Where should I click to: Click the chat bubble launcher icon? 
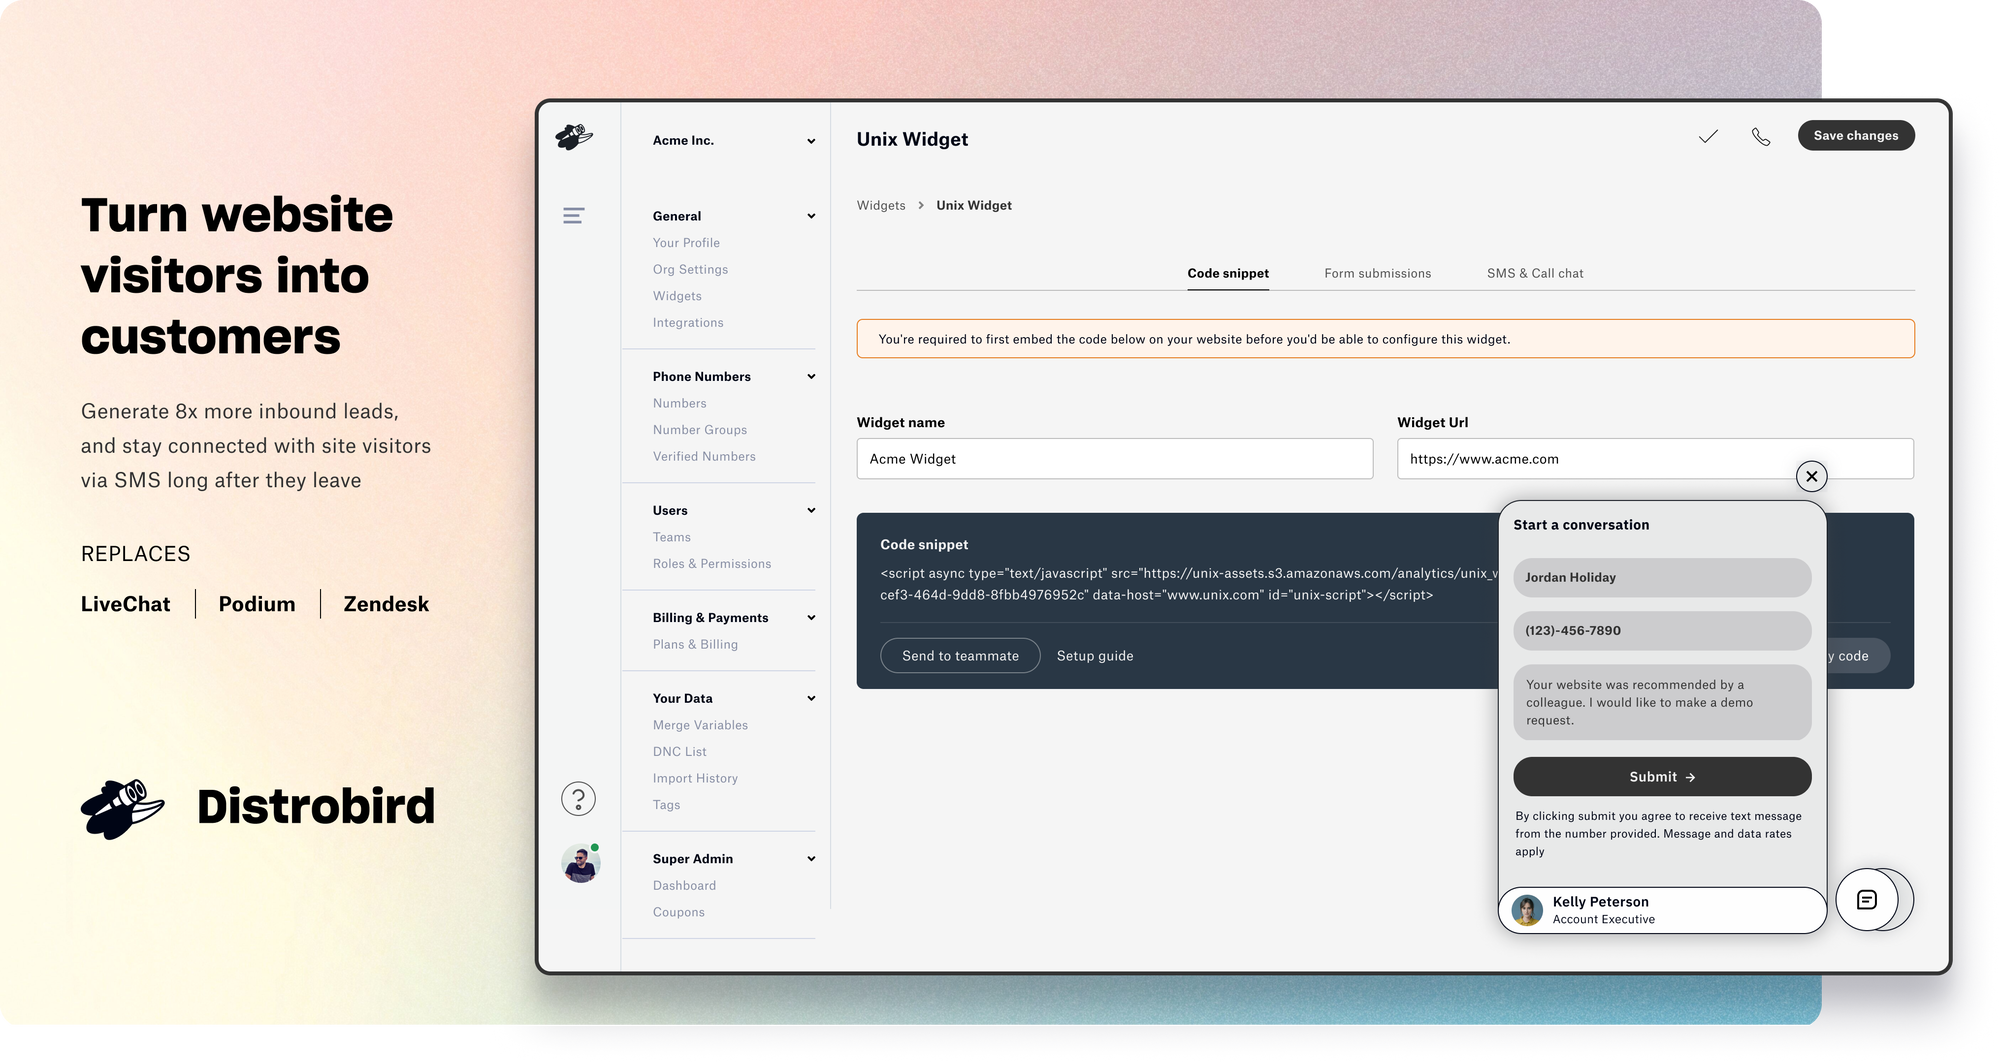point(1866,900)
